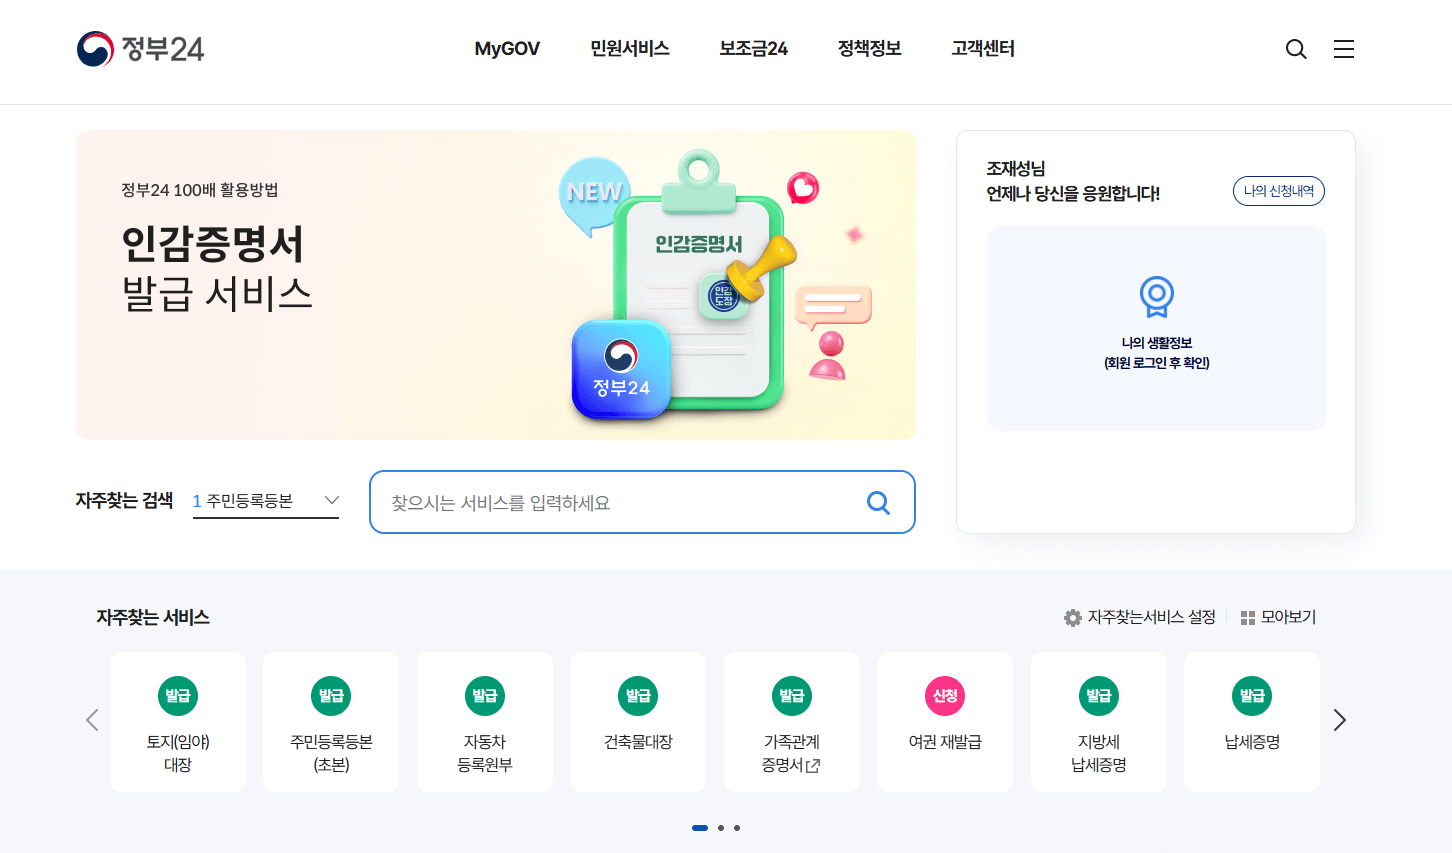Click the 나의 신청내역 button

point(1279,191)
